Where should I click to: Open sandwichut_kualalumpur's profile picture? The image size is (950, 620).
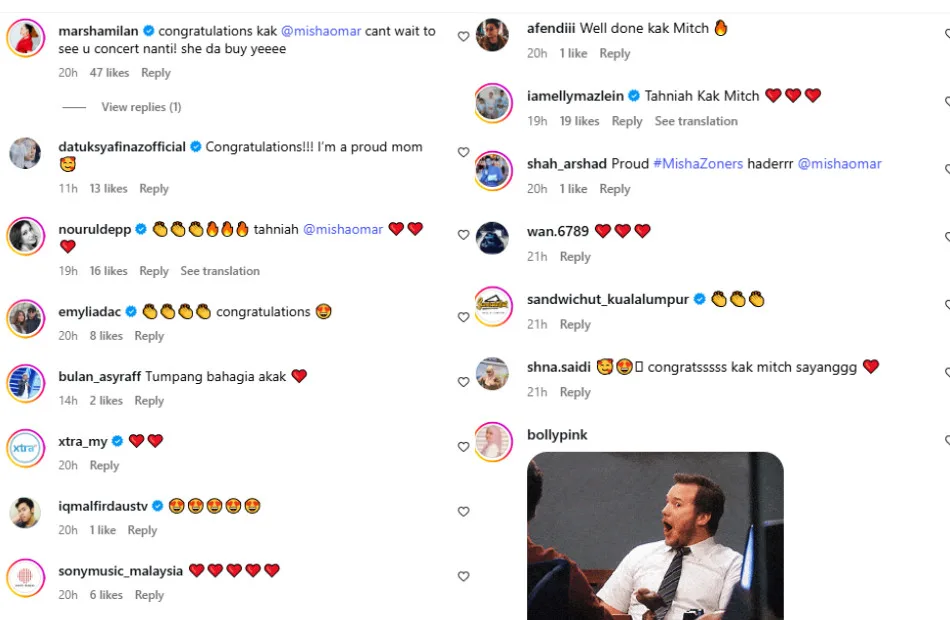tap(493, 306)
